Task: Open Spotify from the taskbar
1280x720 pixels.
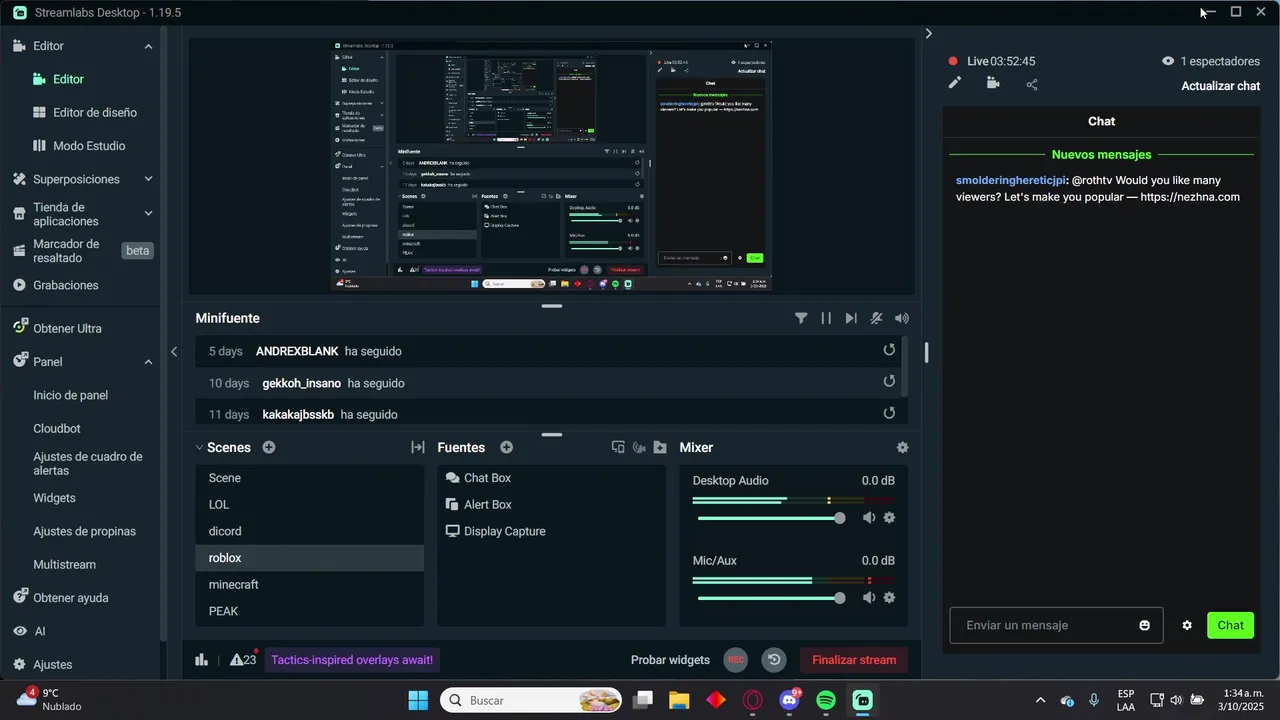Action: pyautogui.click(x=826, y=700)
